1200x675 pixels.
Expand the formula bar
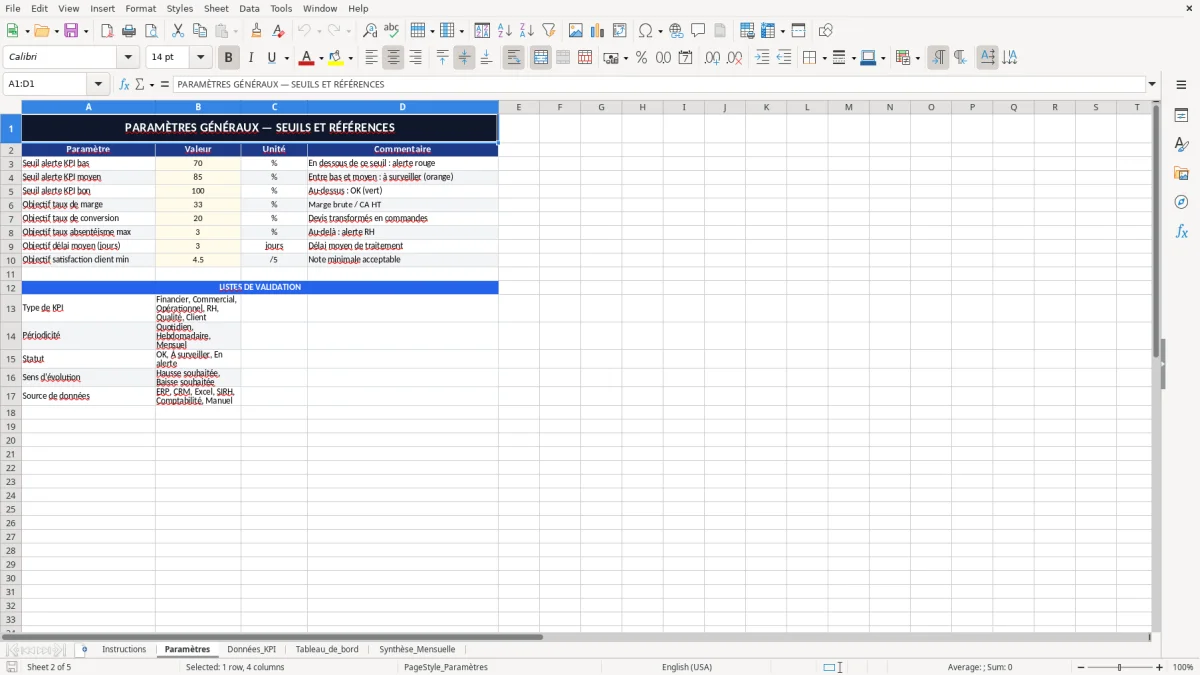pos(1152,84)
